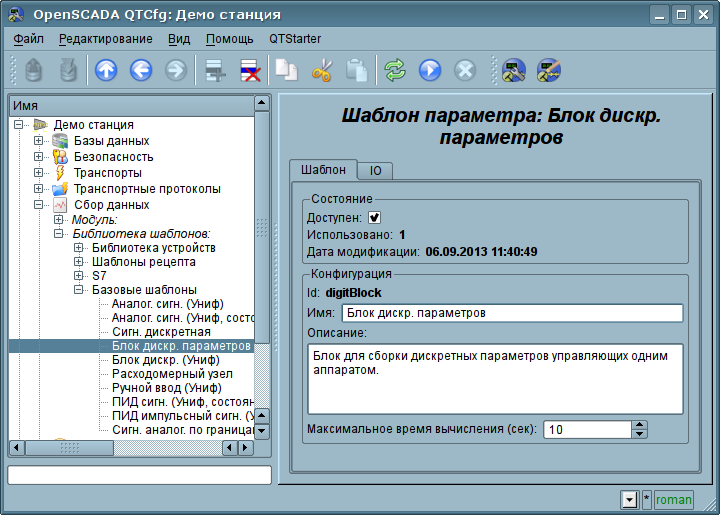Switch to the IO tab
720x515 pixels.
point(375,171)
